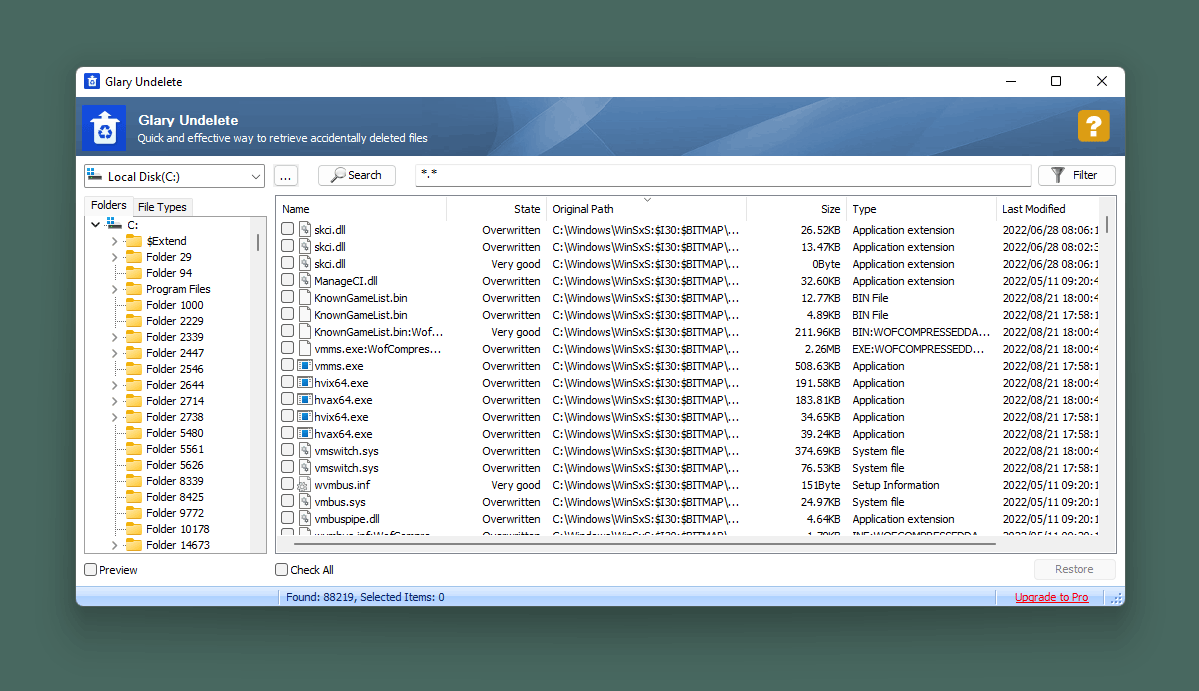Sort by the Last Modified column header
Viewport: 1199px width, 691px height.
click(x=1048, y=209)
